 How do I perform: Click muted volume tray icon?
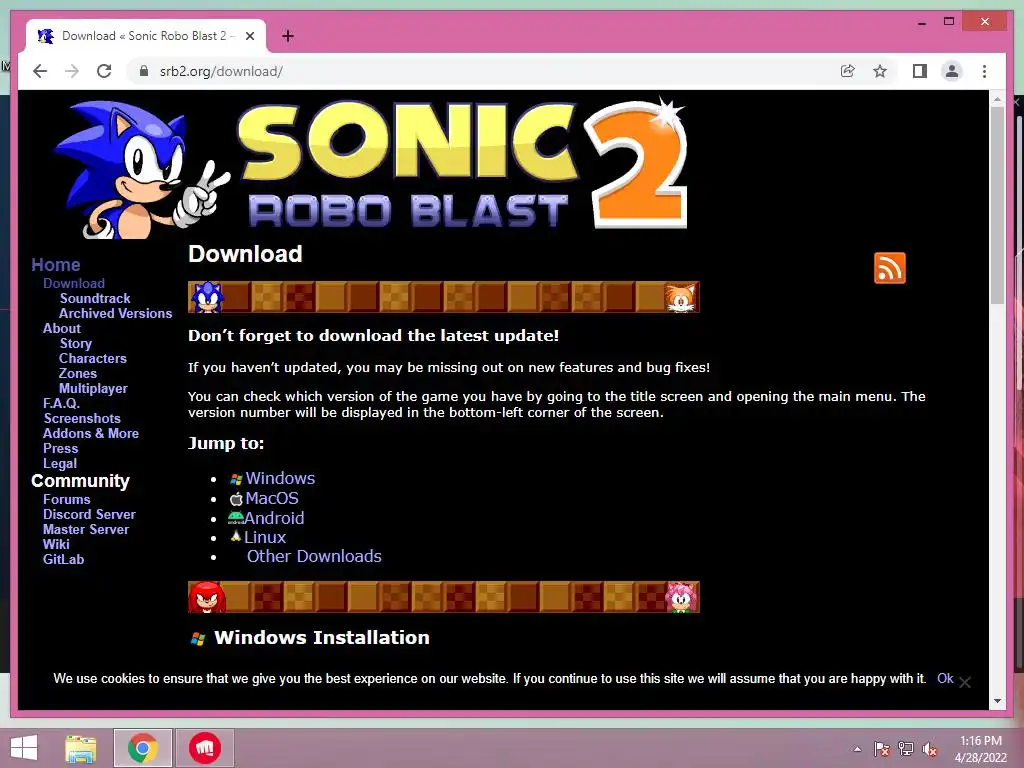pyautogui.click(x=930, y=749)
